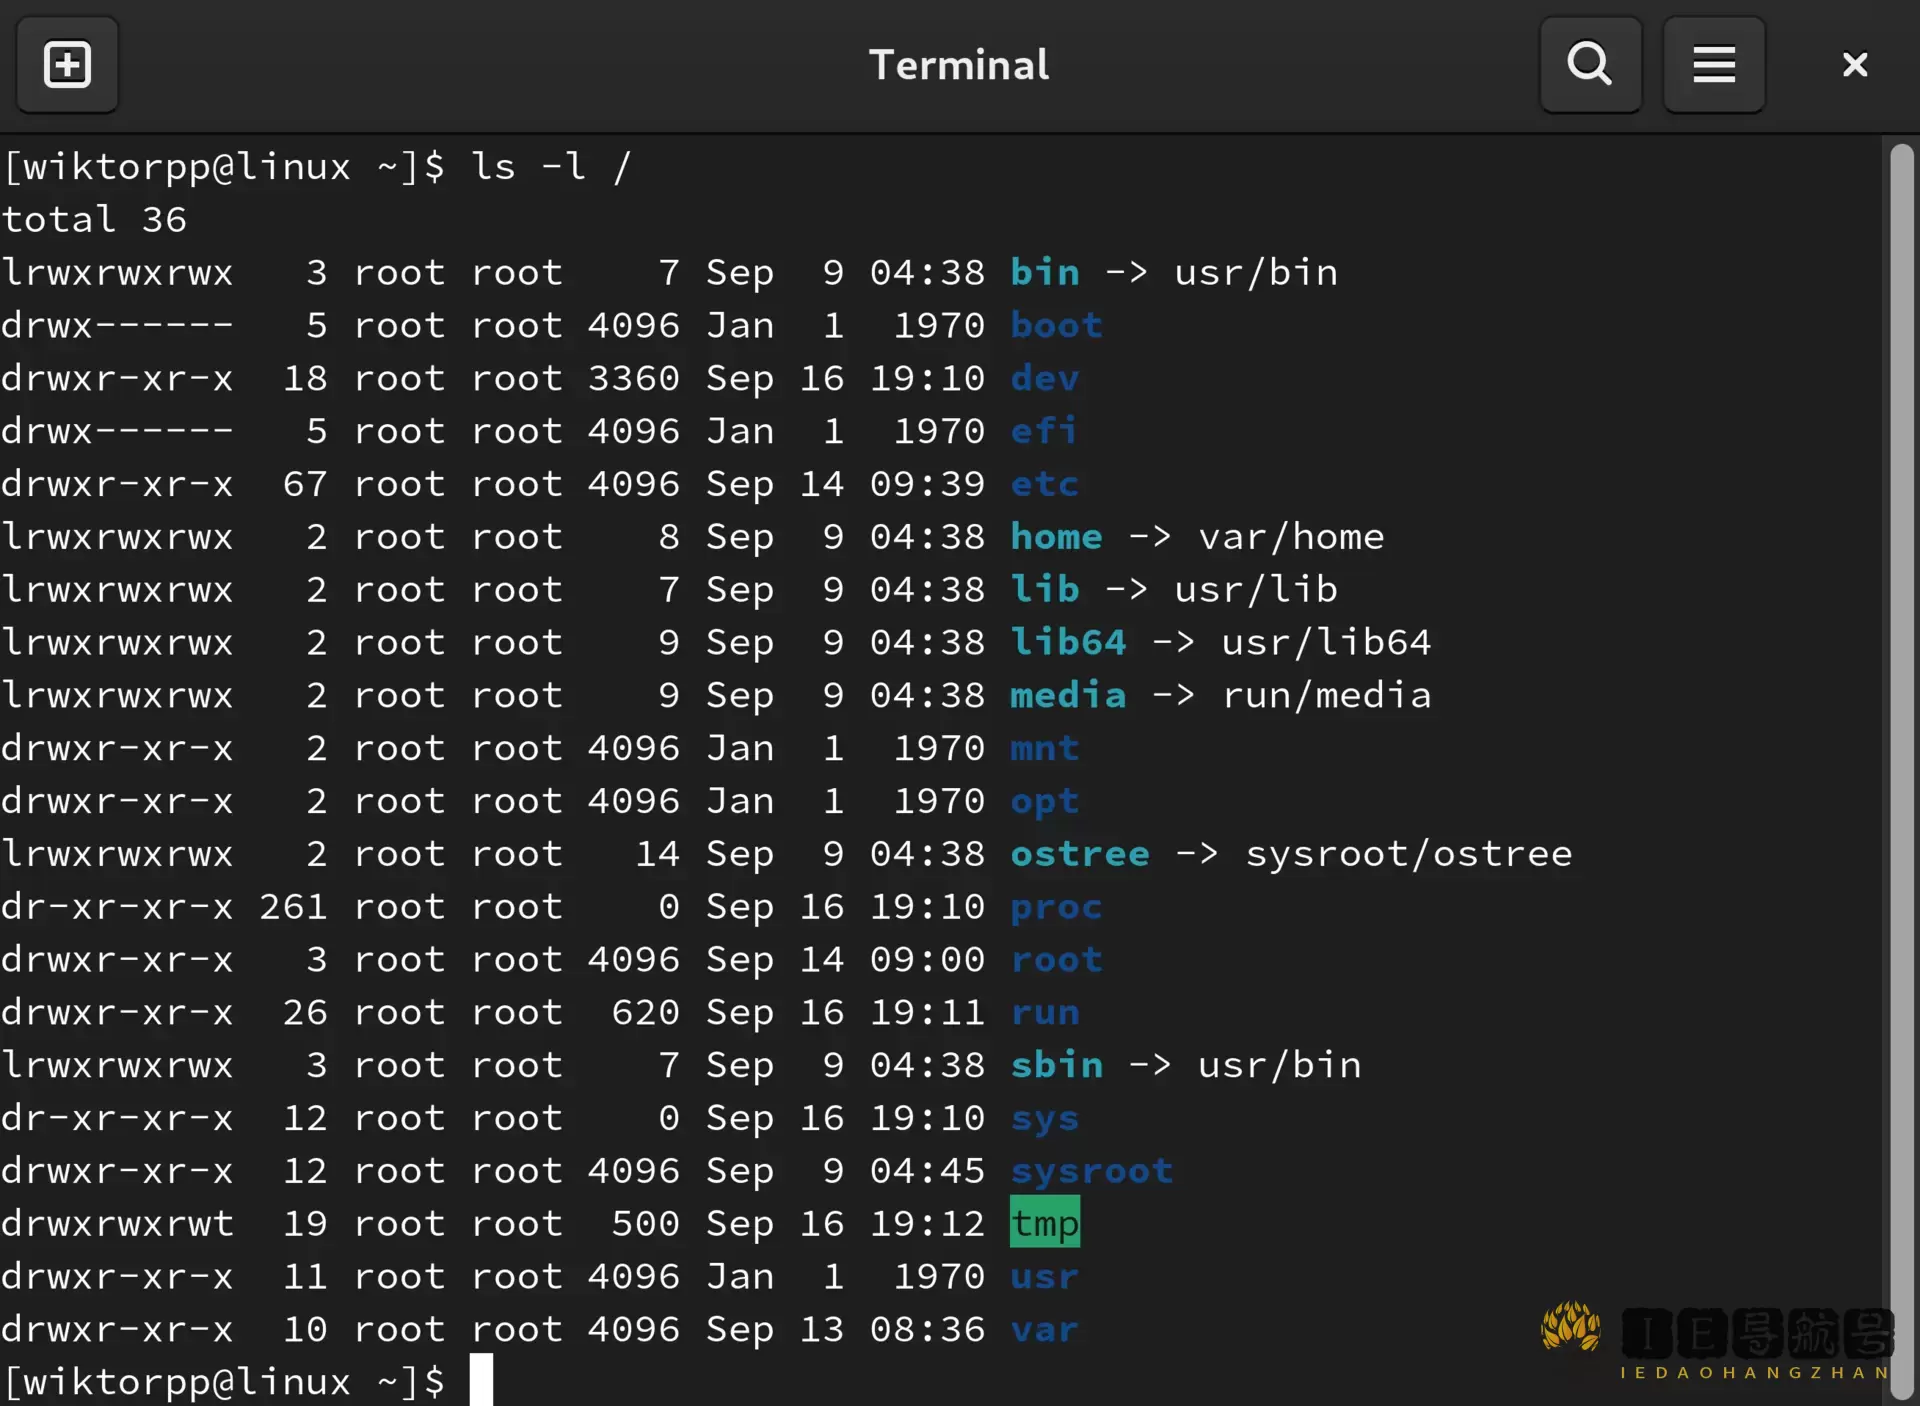Click the link count '261' in proc row
Viewport: 1920px width, 1406px height.
click(x=293, y=907)
